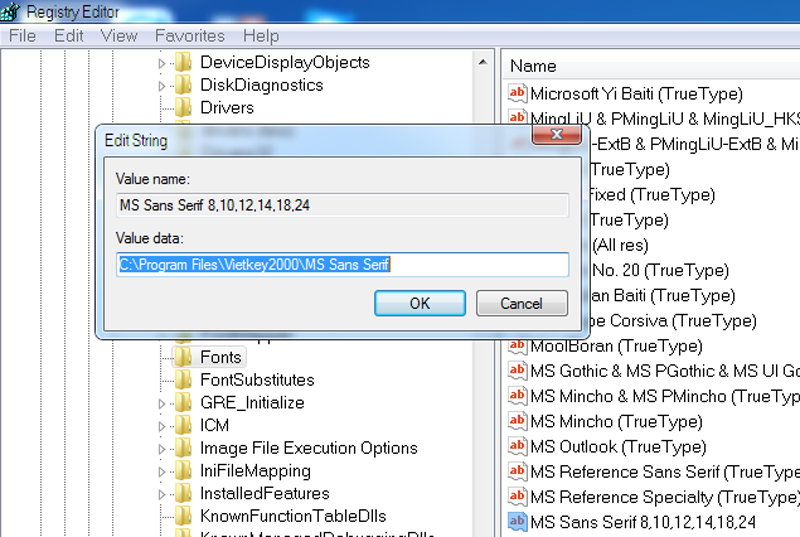
Task: Select the FontSubstitutes folder icon
Action: point(184,380)
